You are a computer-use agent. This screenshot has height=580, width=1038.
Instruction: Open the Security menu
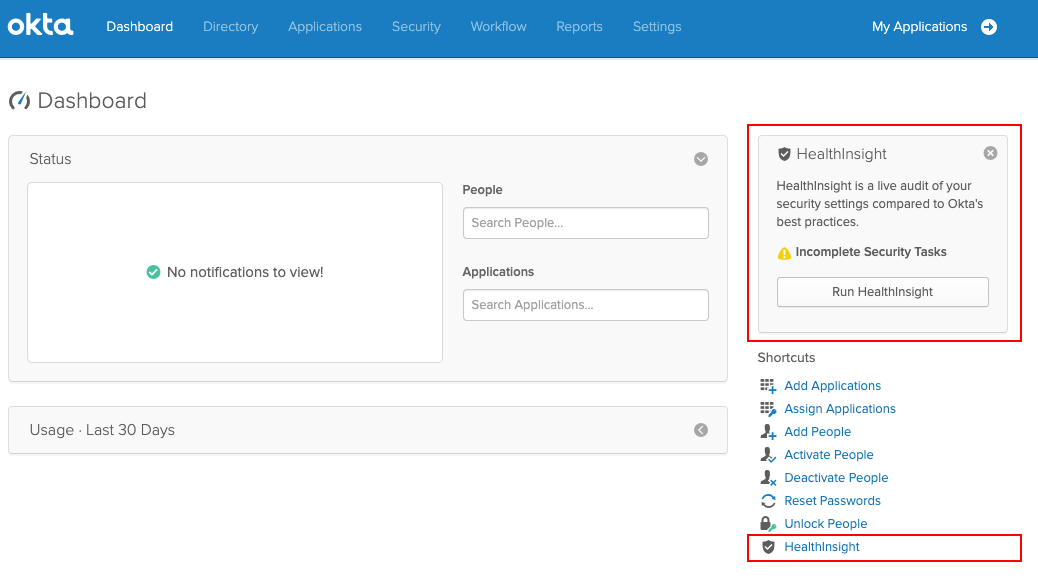point(416,26)
